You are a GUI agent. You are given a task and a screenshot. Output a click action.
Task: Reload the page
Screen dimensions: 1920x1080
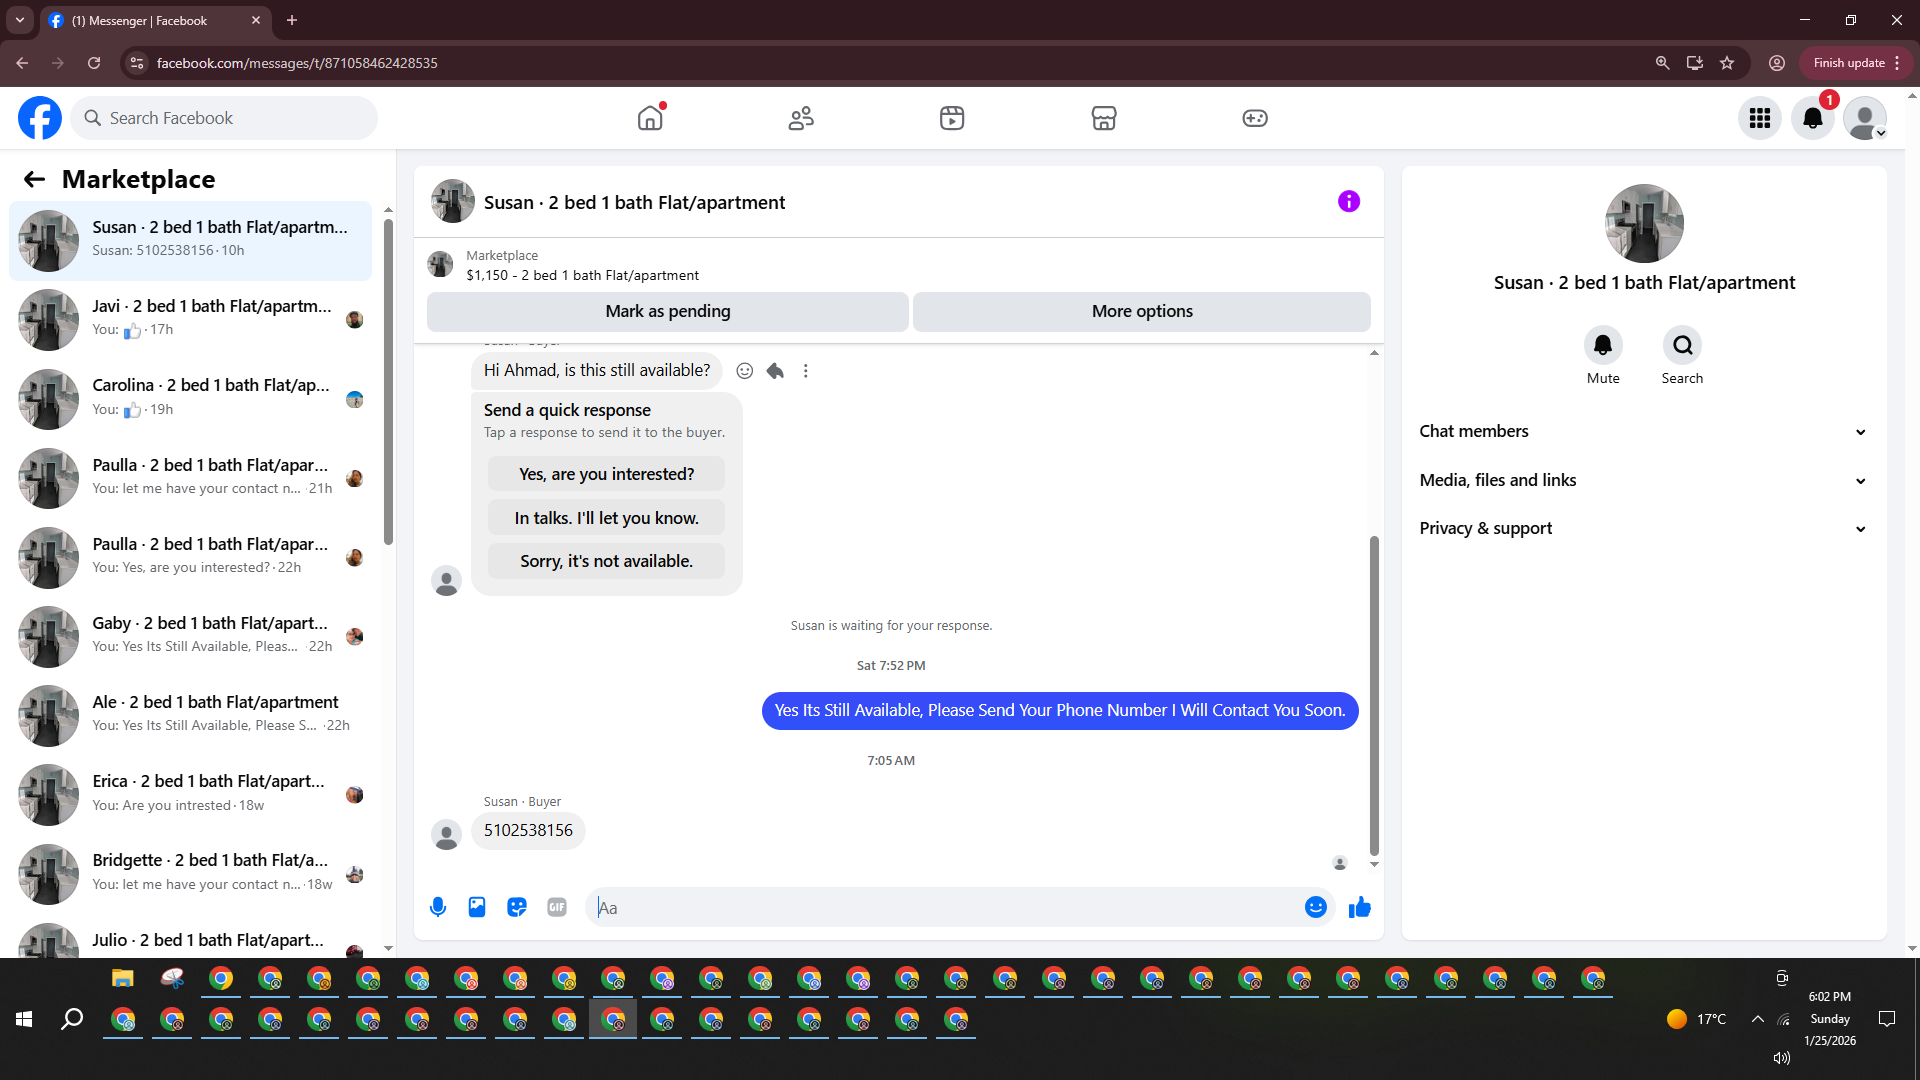94,63
